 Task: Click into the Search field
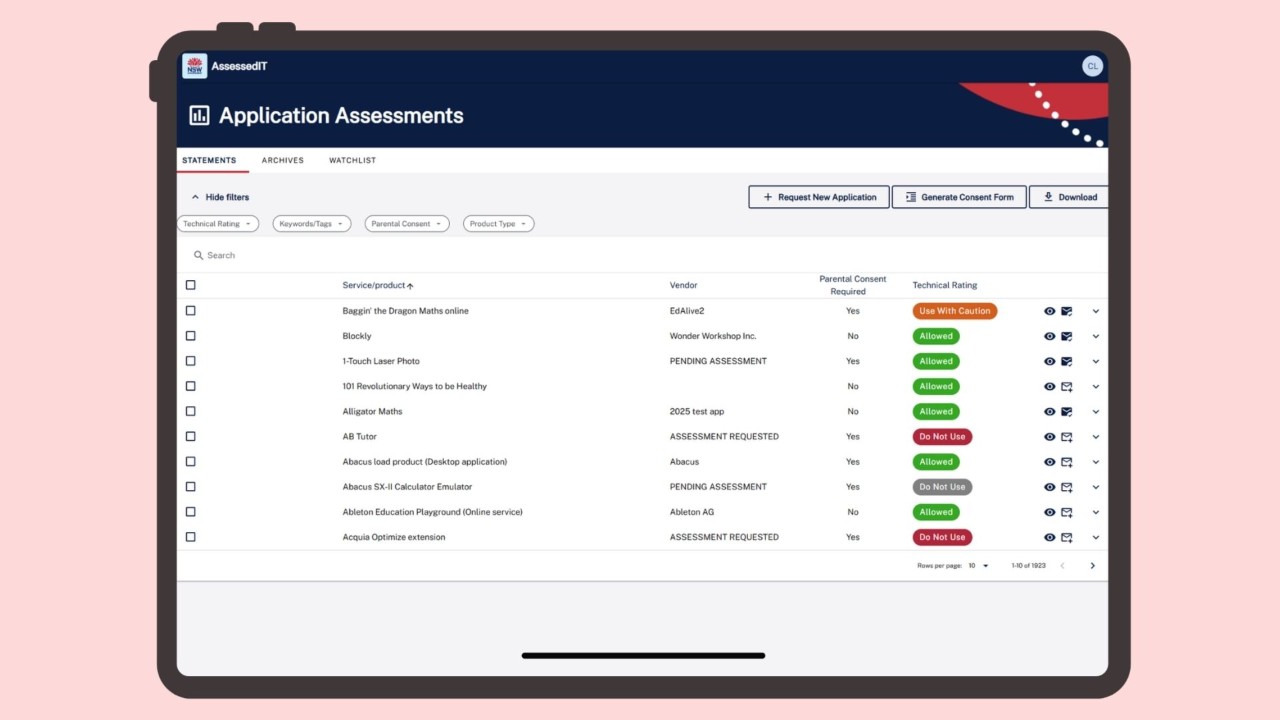point(642,255)
